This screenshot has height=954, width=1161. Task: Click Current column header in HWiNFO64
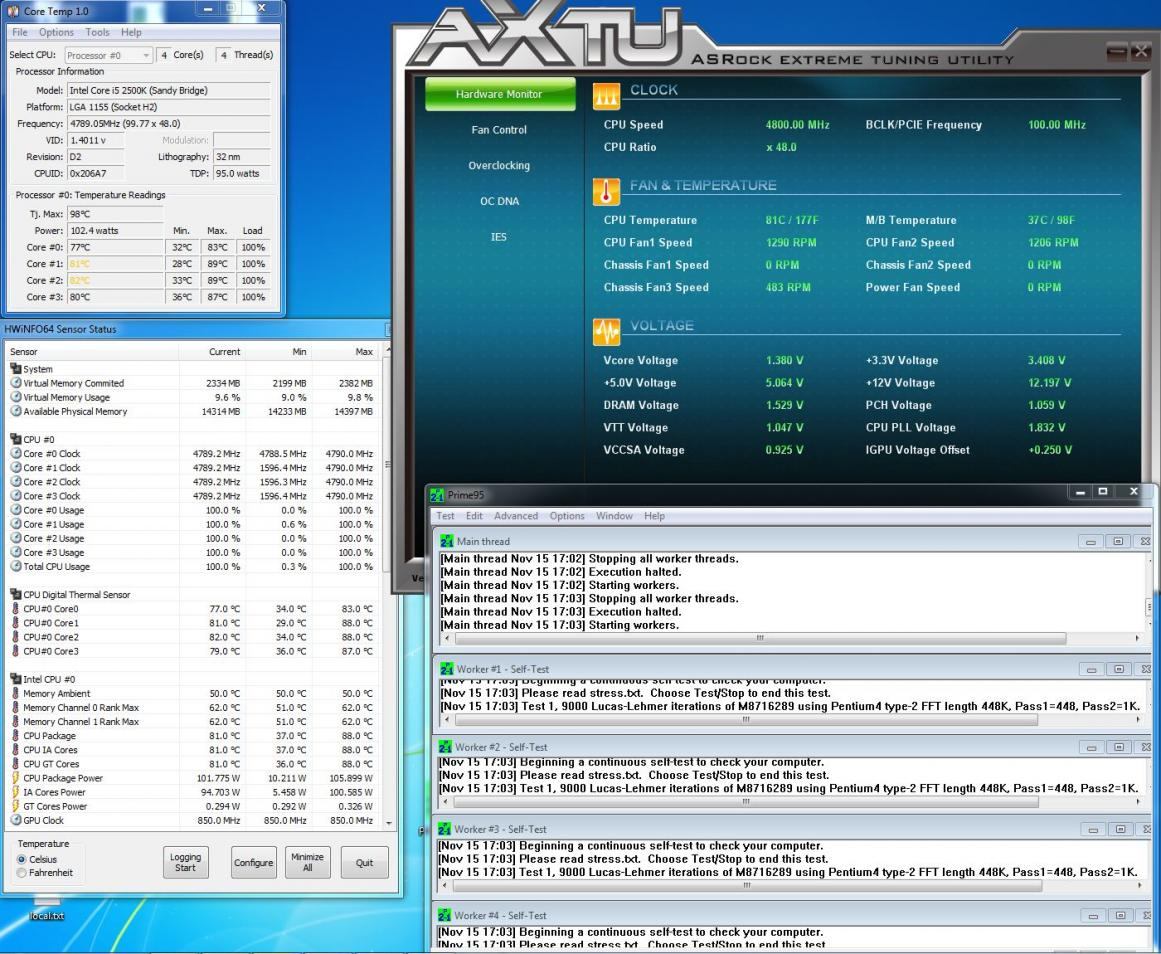pos(213,352)
